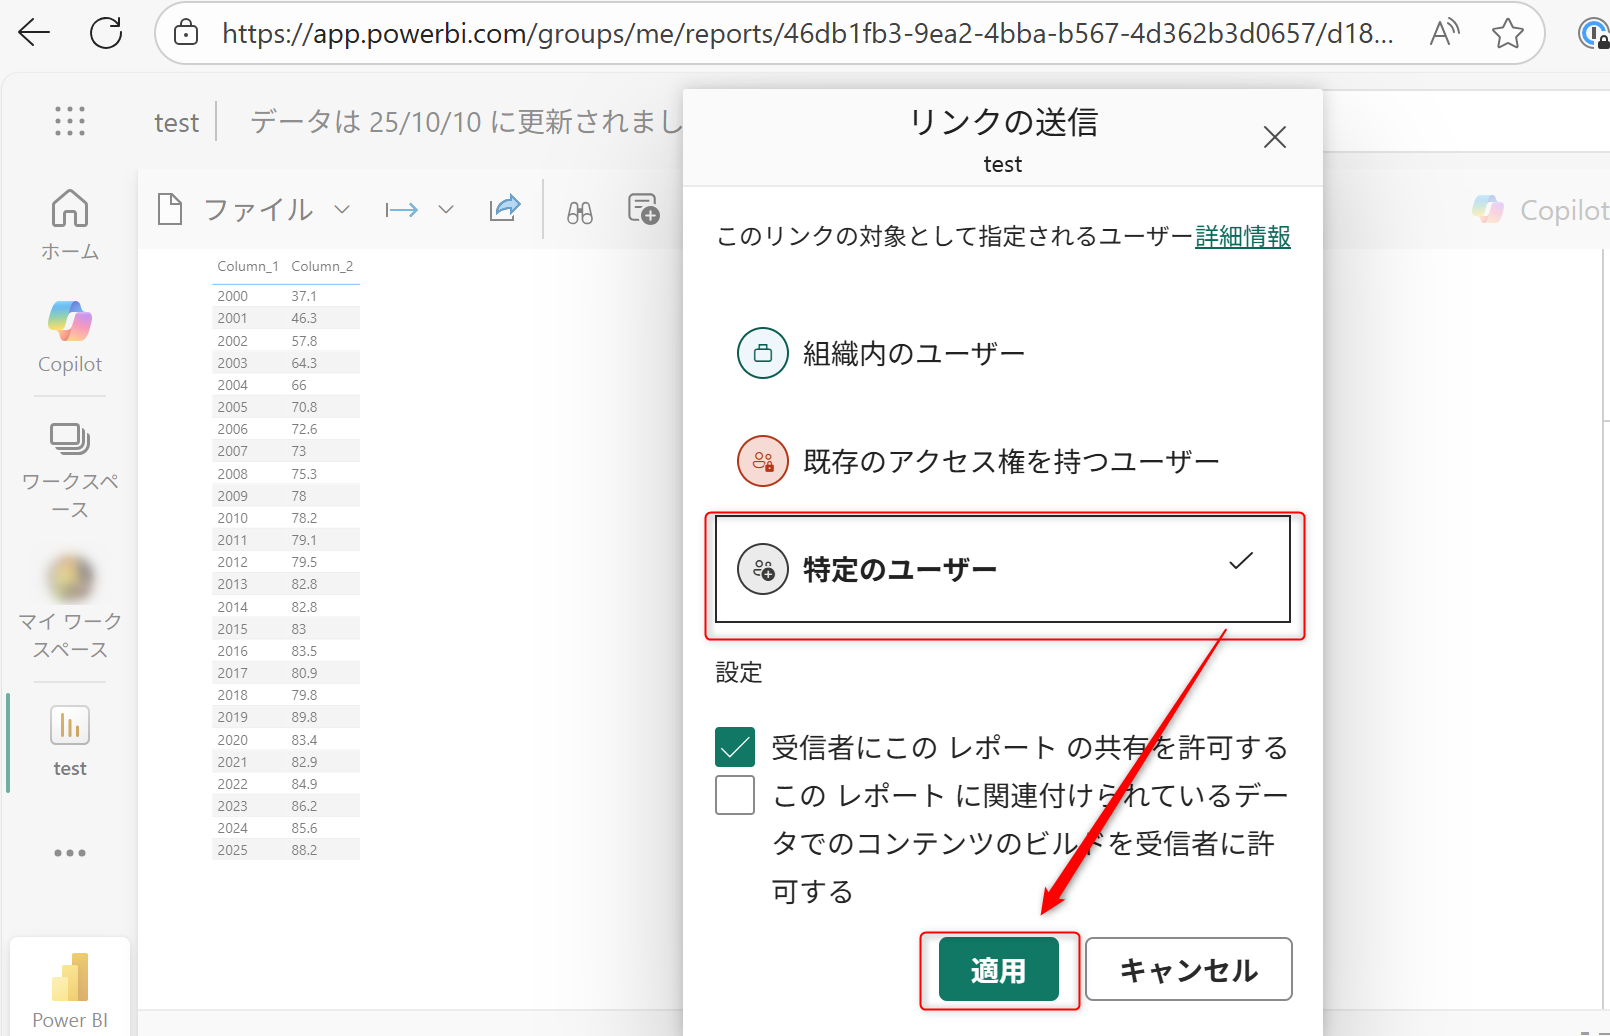The image size is (1610, 1036).
Task: Open the app launcher grid icon
Action: point(70,121)
